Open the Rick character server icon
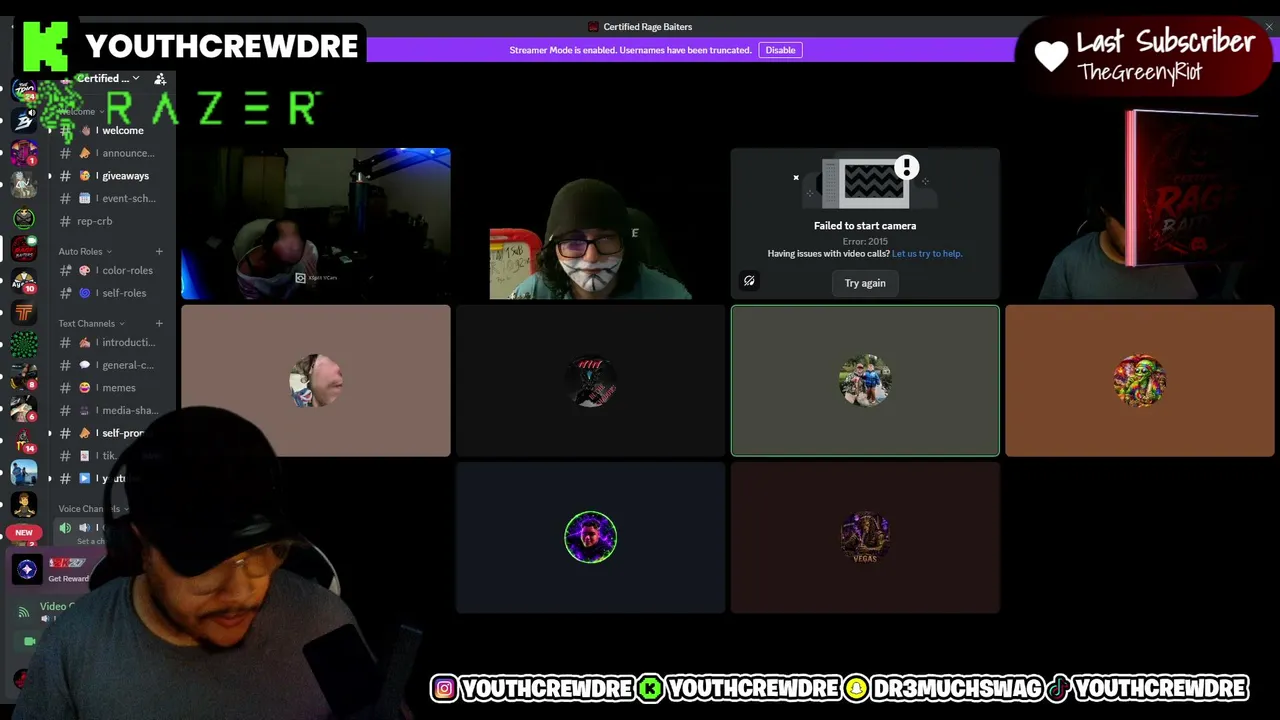Viewport: 1280px width, 720px height. coord(24,185)
